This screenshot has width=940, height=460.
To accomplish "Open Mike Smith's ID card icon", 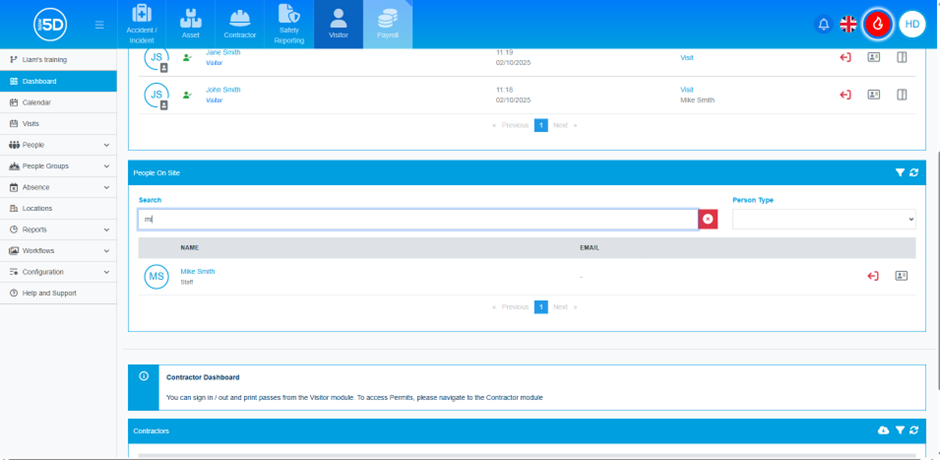I will [x=901, y=276].
